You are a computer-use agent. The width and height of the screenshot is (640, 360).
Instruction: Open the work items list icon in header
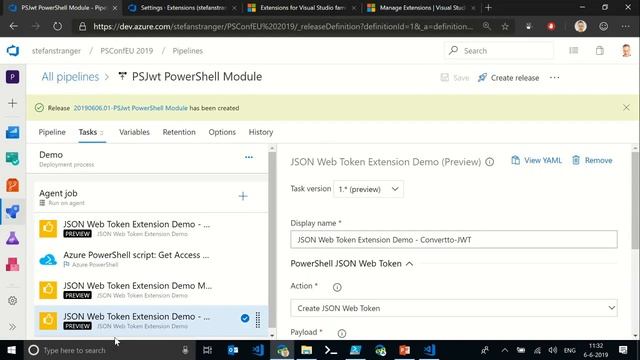click(573, 51)
